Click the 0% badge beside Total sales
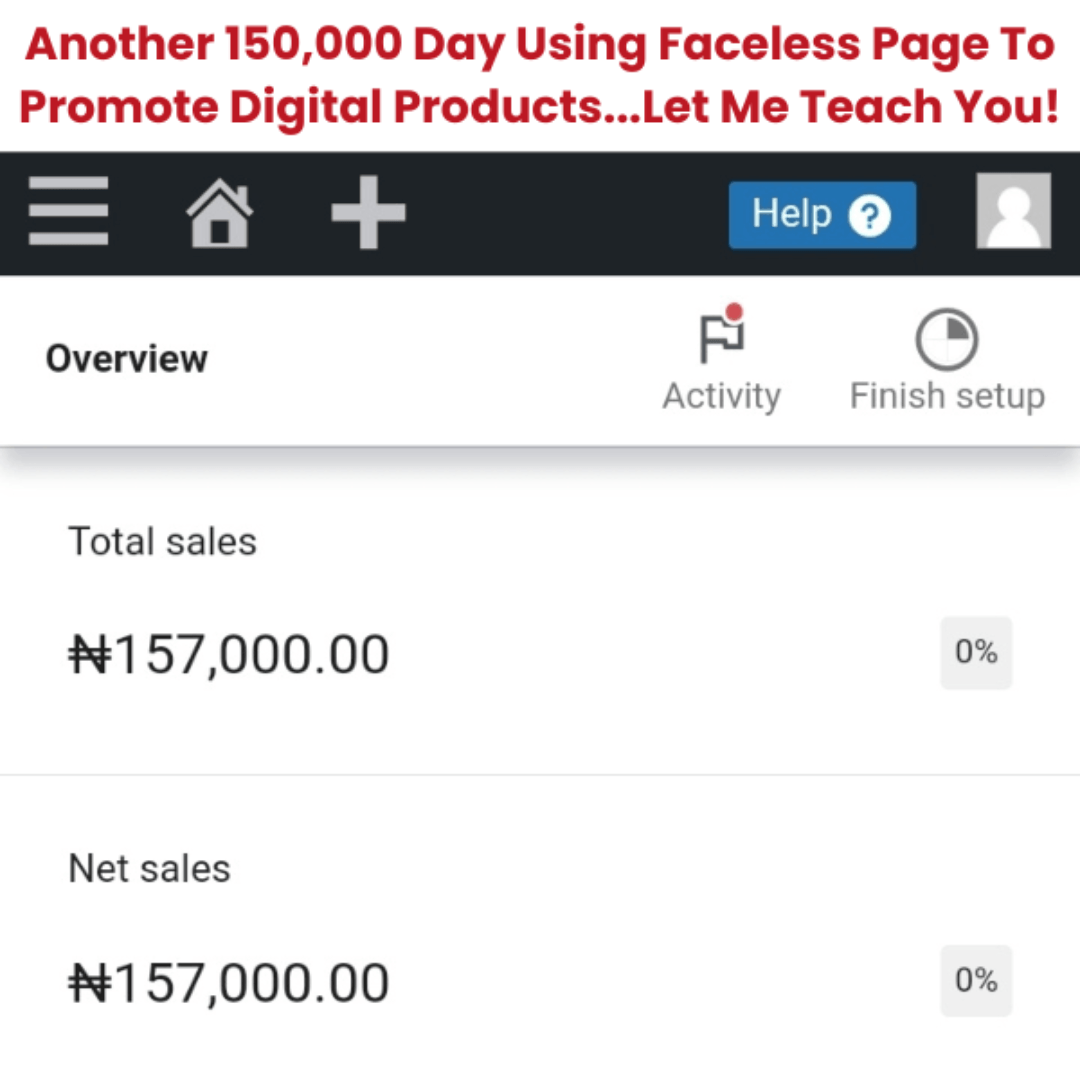The image size is (1080, 1080). click(x=976, y=653)
